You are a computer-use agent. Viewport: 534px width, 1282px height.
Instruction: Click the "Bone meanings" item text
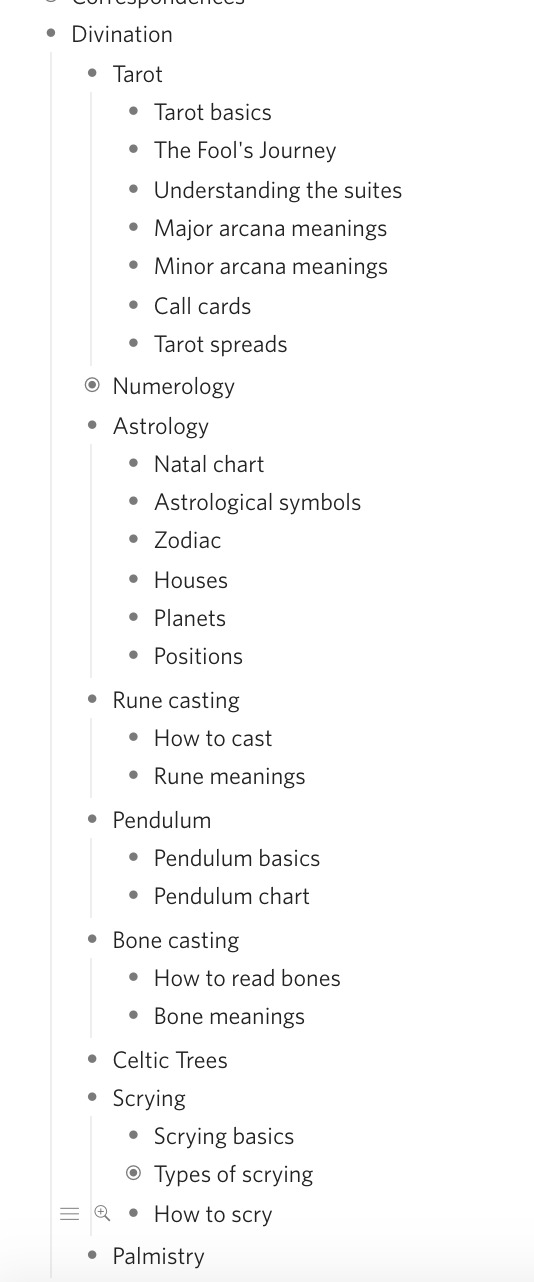tap(229, 1016)
